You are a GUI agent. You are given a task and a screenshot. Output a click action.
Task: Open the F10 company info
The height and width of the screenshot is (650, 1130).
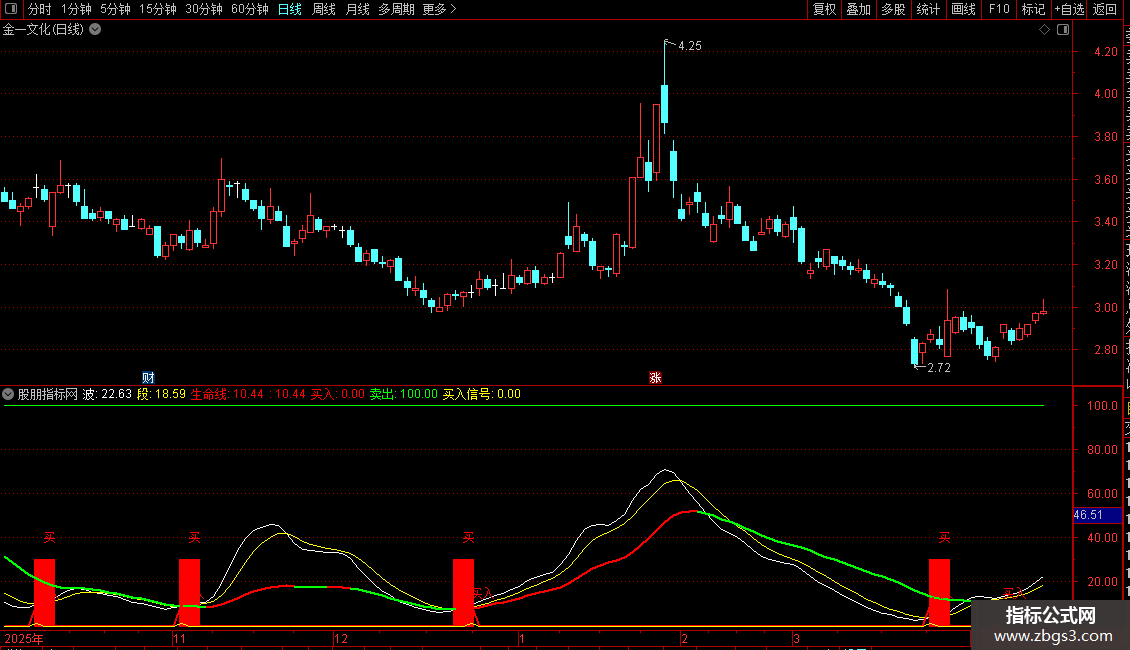tap(998, 9)
